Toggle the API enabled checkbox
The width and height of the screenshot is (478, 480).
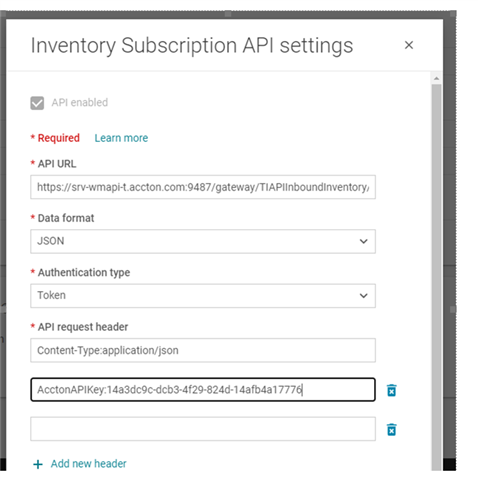coord(37,103)
